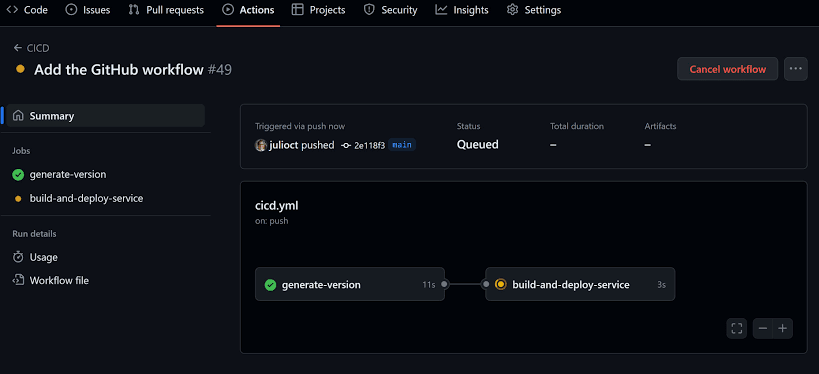Open the three-dots workflow options menu

pyautogui.click(x=795, y=69)
